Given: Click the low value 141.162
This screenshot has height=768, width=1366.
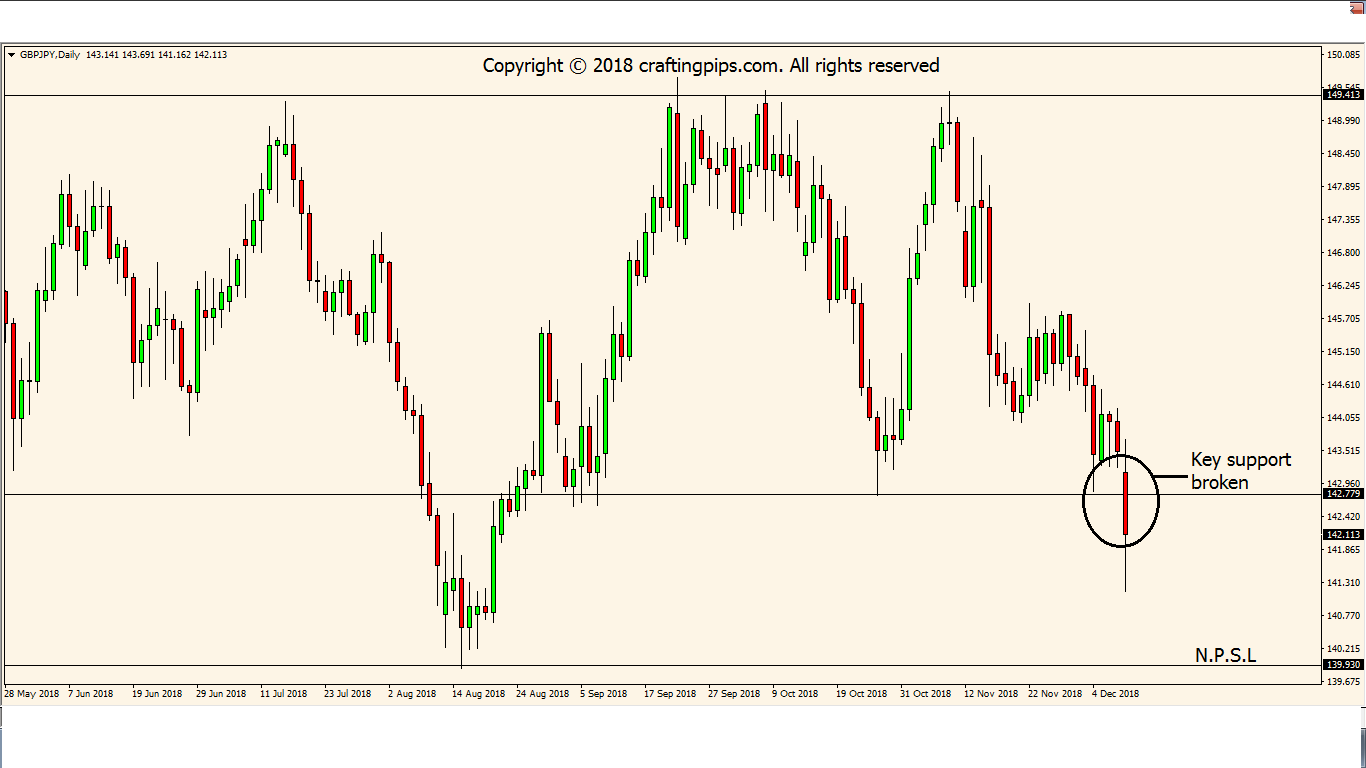Looking at the screenshot, I should [175, 55].
